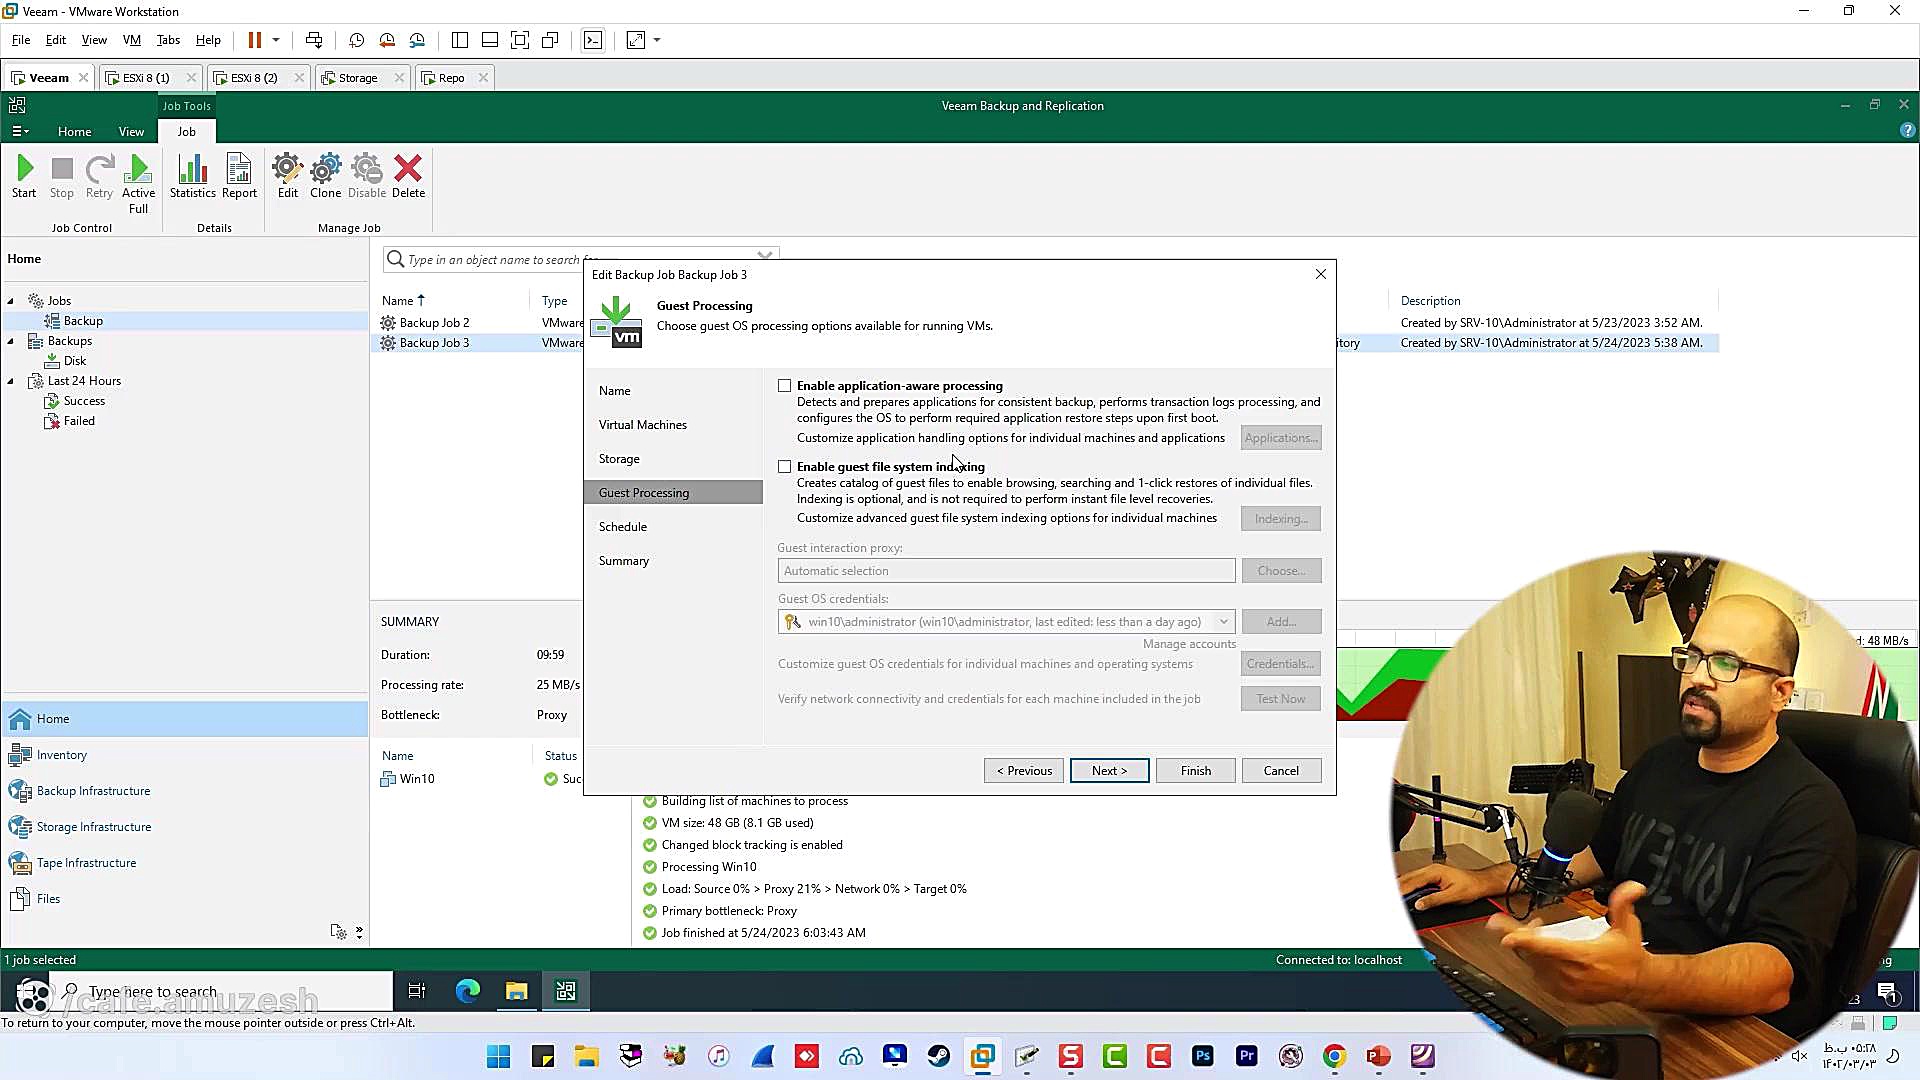Open VMware stretch options dropdown arrow

tap(657, 40)
